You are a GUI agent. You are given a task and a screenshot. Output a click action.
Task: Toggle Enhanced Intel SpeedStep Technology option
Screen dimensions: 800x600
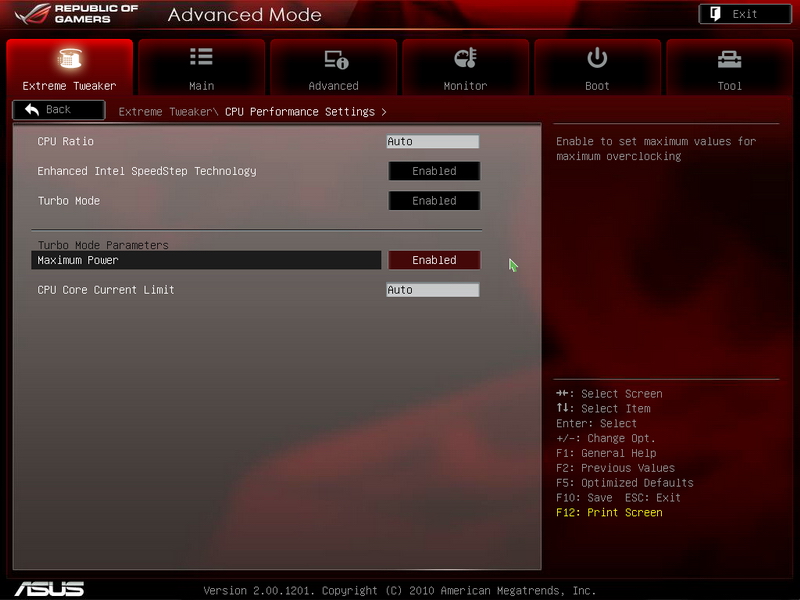click(434, 171)
